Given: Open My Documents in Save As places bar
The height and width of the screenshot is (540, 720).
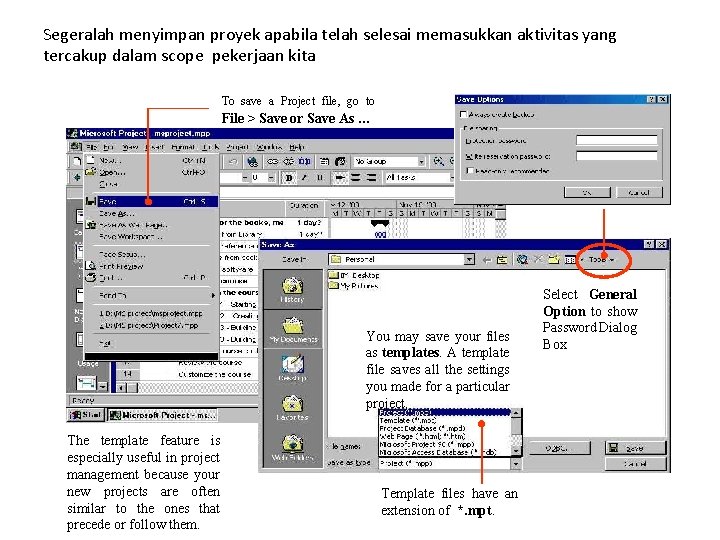Looking at the screenshot, I should pyautogui.click(x=293, y=330).
